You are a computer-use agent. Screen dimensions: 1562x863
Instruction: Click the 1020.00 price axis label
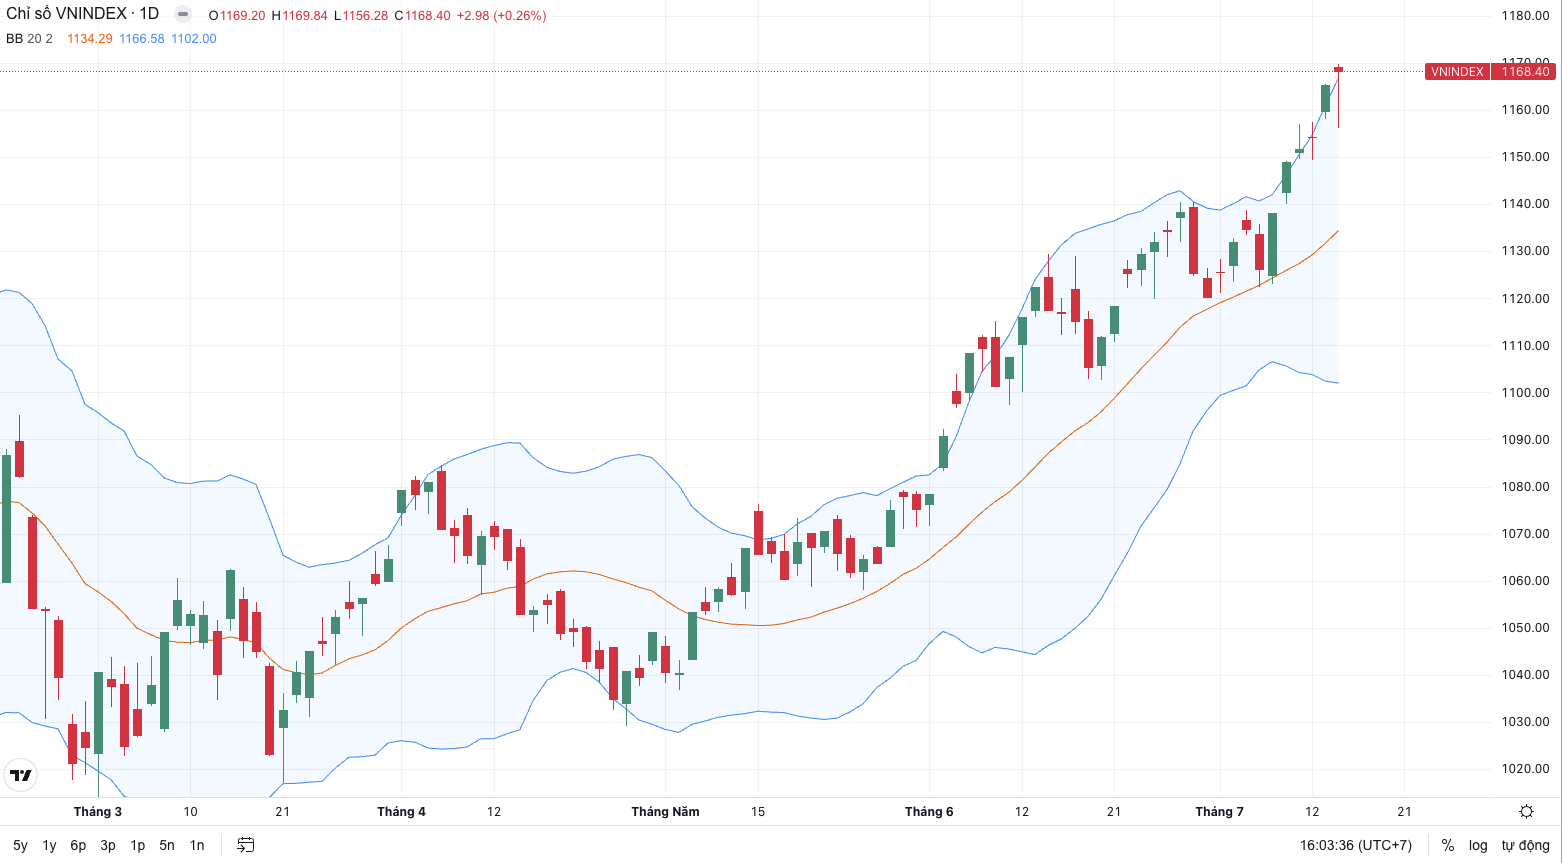coord(1525,769)
